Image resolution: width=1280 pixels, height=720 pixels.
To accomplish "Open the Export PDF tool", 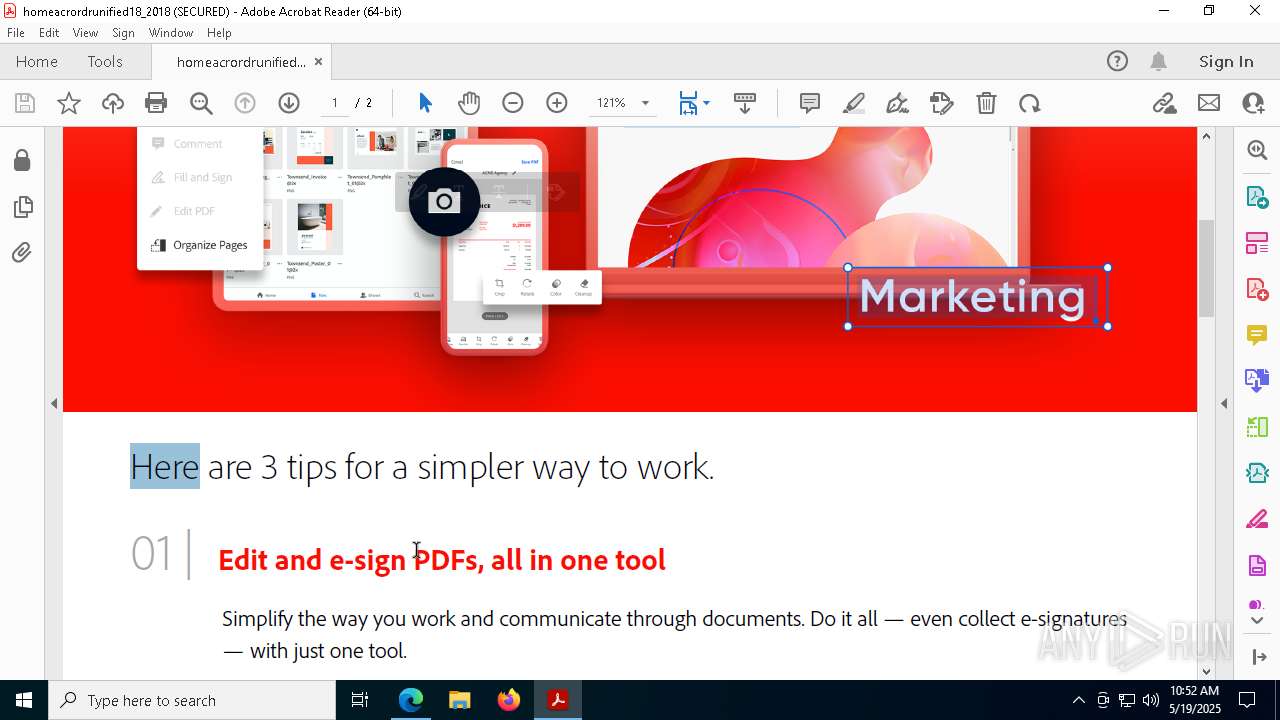I will [1257, 196].
